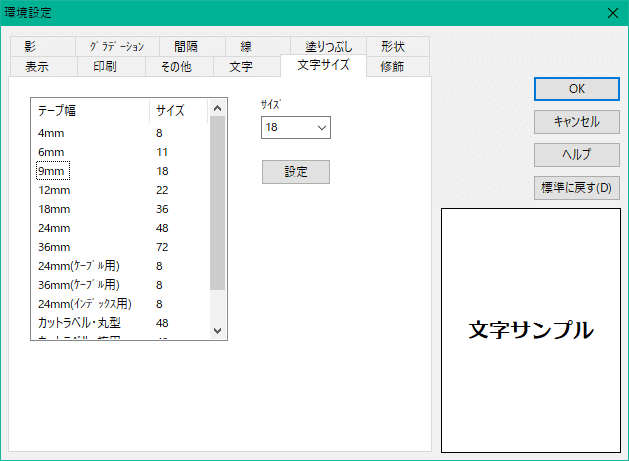The image size is (629, 461).
Task: Select the 12mm tape width row
Action: 52,190
